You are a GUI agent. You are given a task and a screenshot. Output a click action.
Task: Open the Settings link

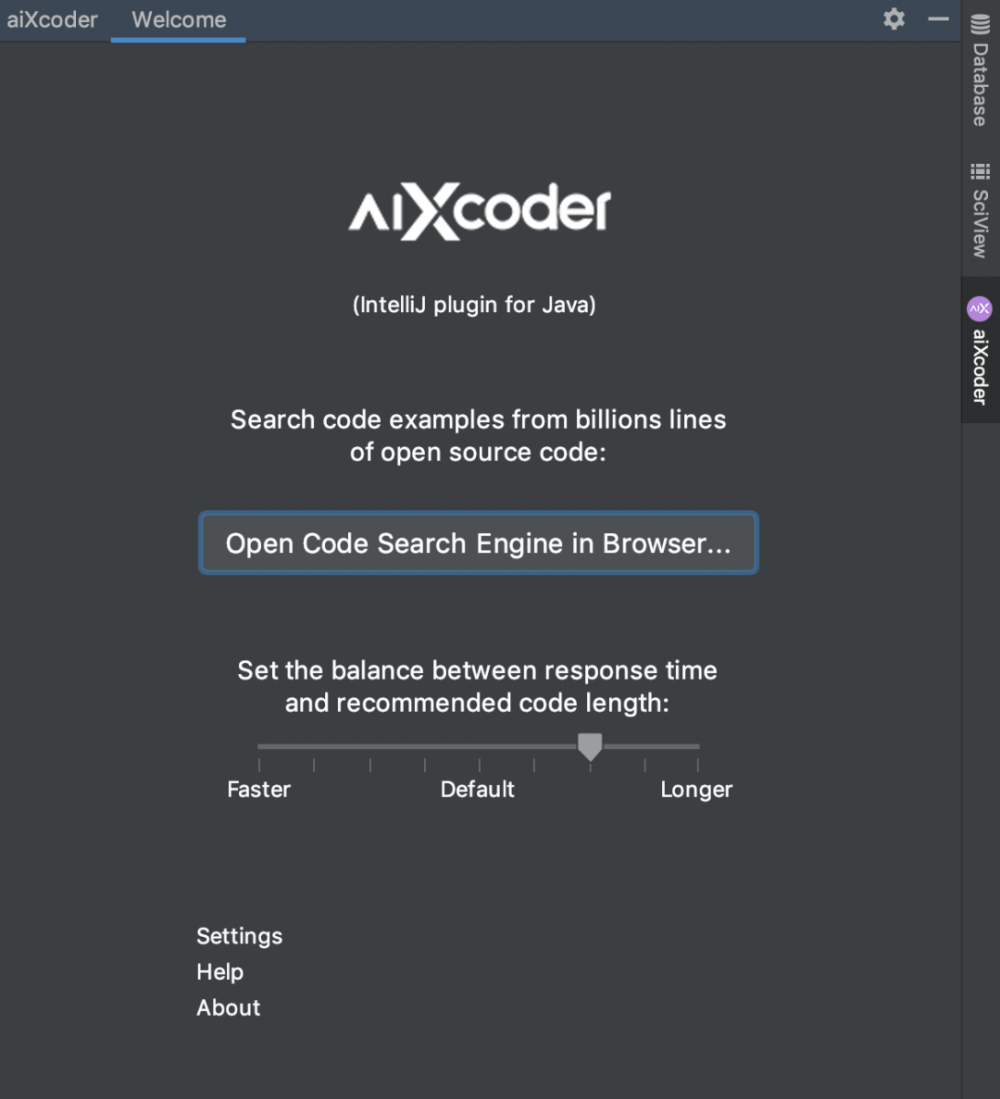(x=239, y=936)
